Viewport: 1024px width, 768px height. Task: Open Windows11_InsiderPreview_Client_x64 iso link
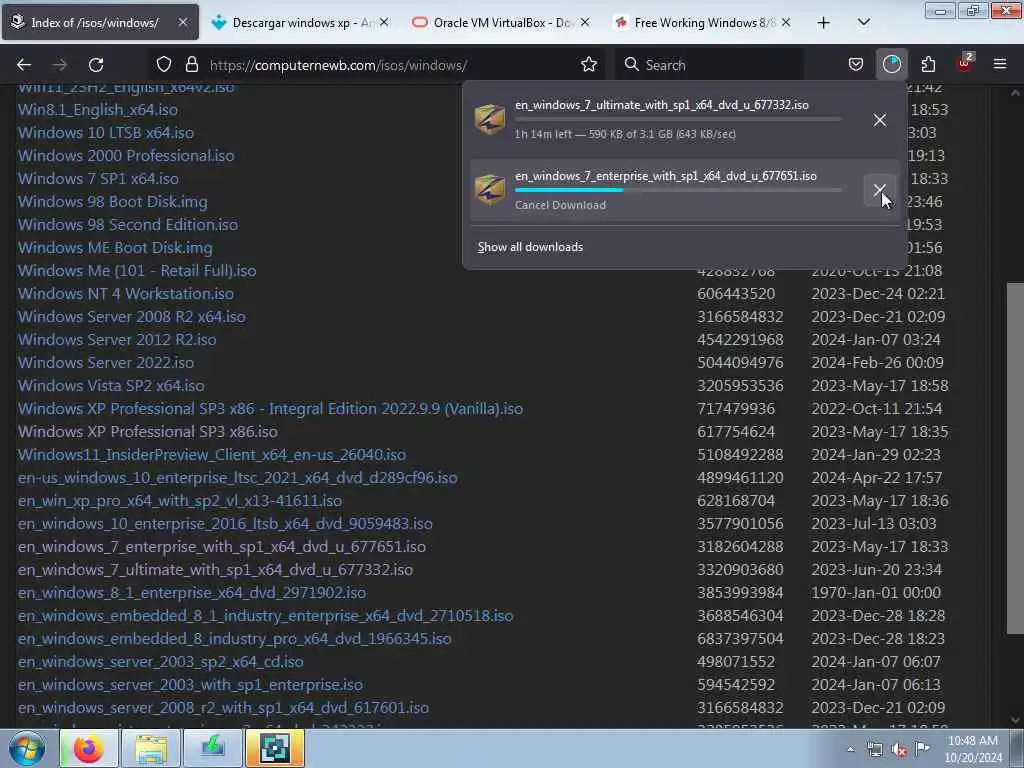point(212,454)
